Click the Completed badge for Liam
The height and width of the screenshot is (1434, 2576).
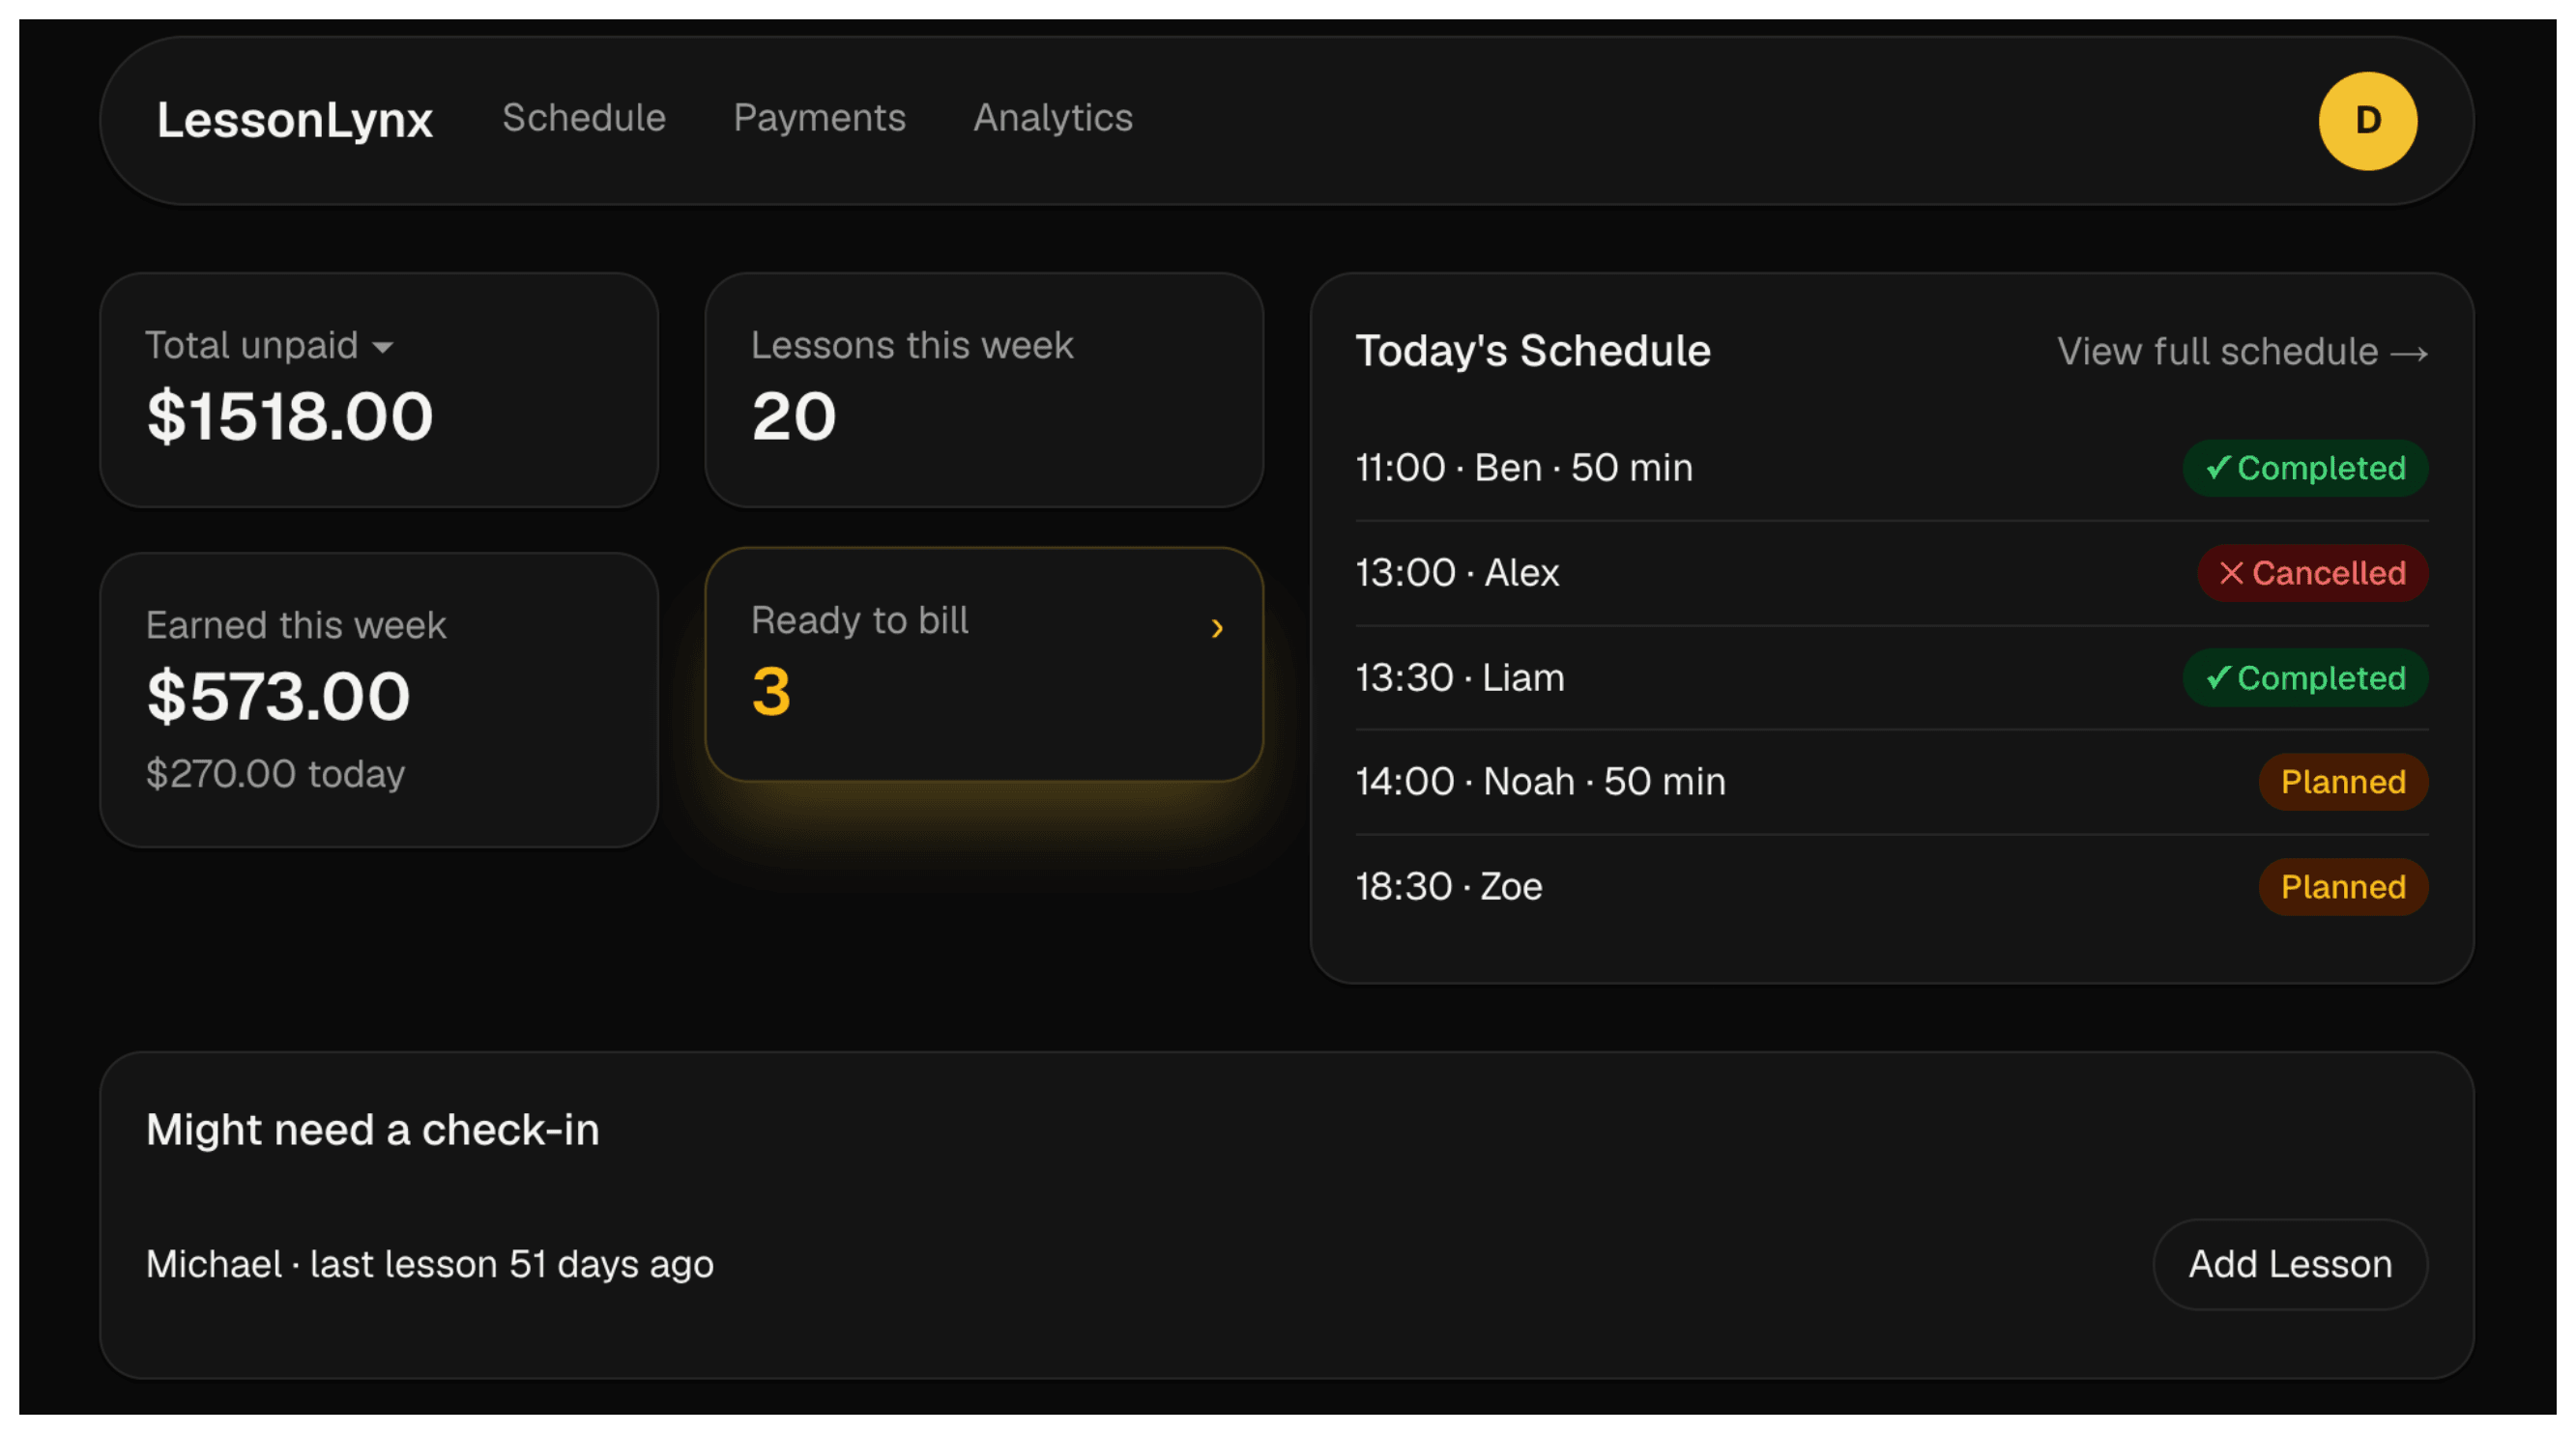tap(2305, 678)
